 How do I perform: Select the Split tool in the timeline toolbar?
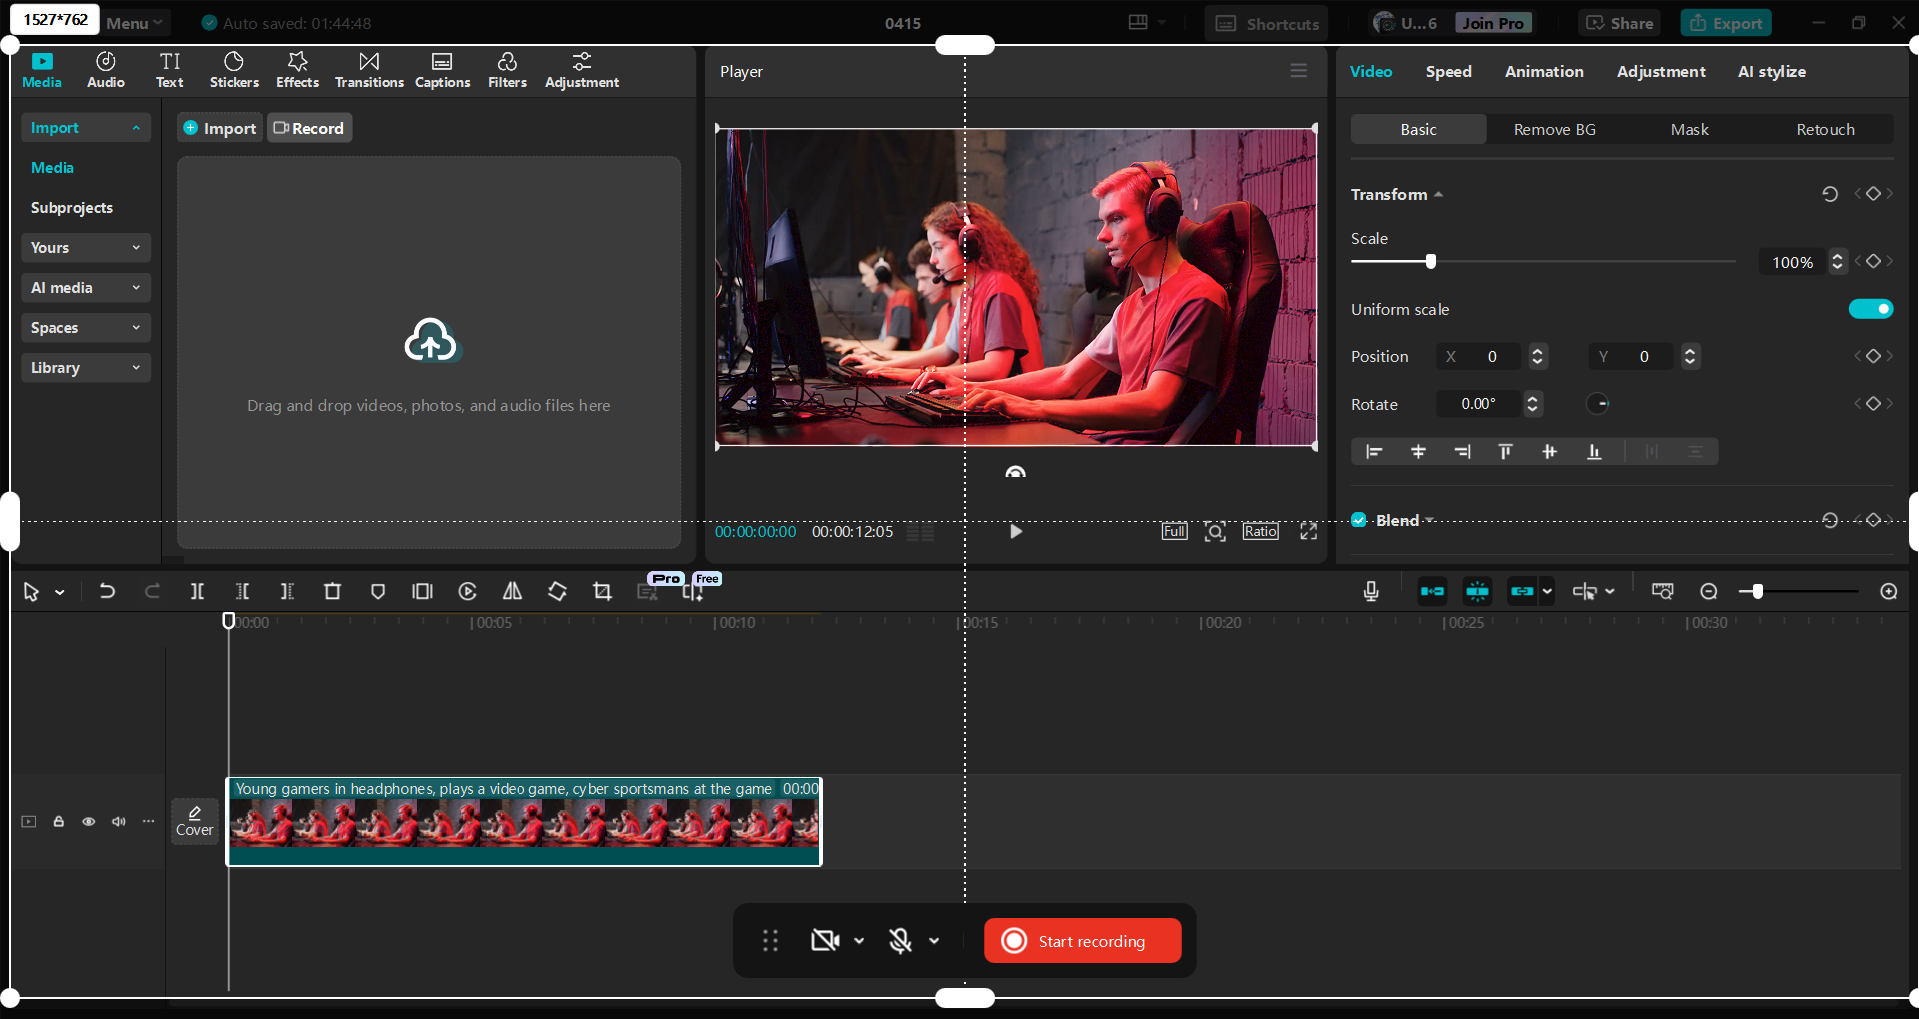click(197, 591)
